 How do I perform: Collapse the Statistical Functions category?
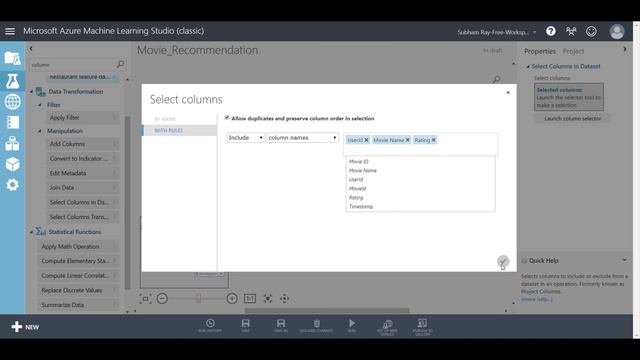[31, 232]
